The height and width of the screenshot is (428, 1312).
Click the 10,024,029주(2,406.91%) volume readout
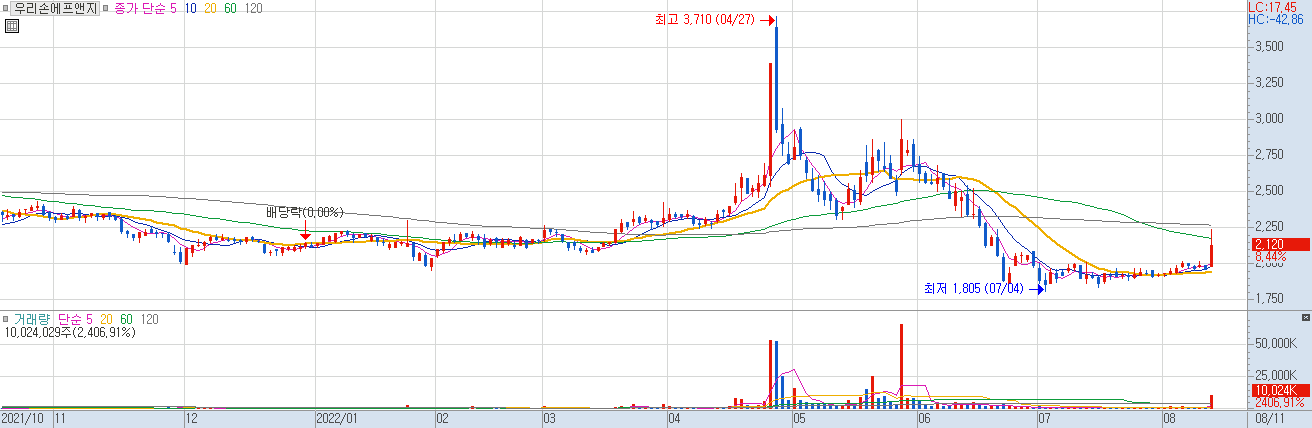tap(70, 332)
